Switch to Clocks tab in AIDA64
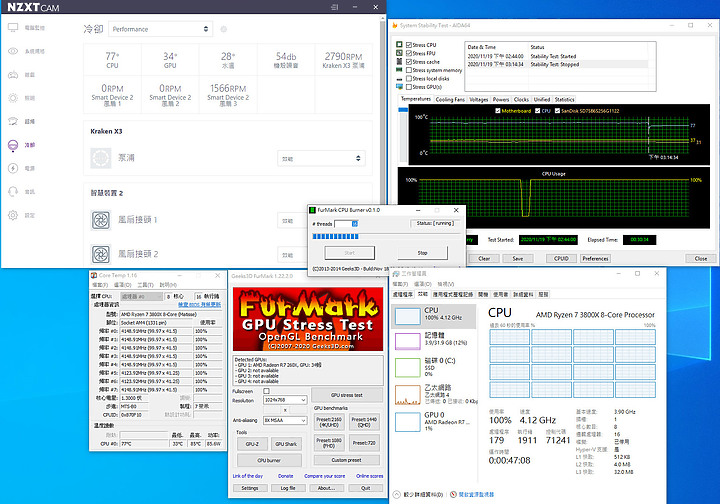This screenshot has width=720, height=504. click(x=521, y=100)
